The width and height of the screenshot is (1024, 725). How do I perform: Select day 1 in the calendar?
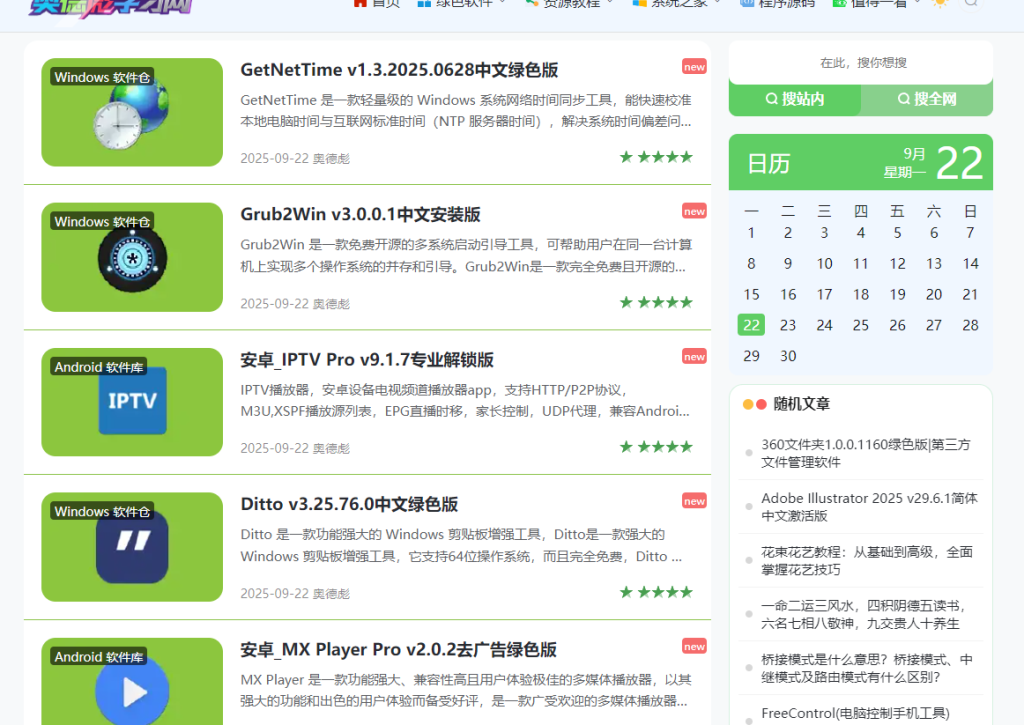(x=751, y=233)
